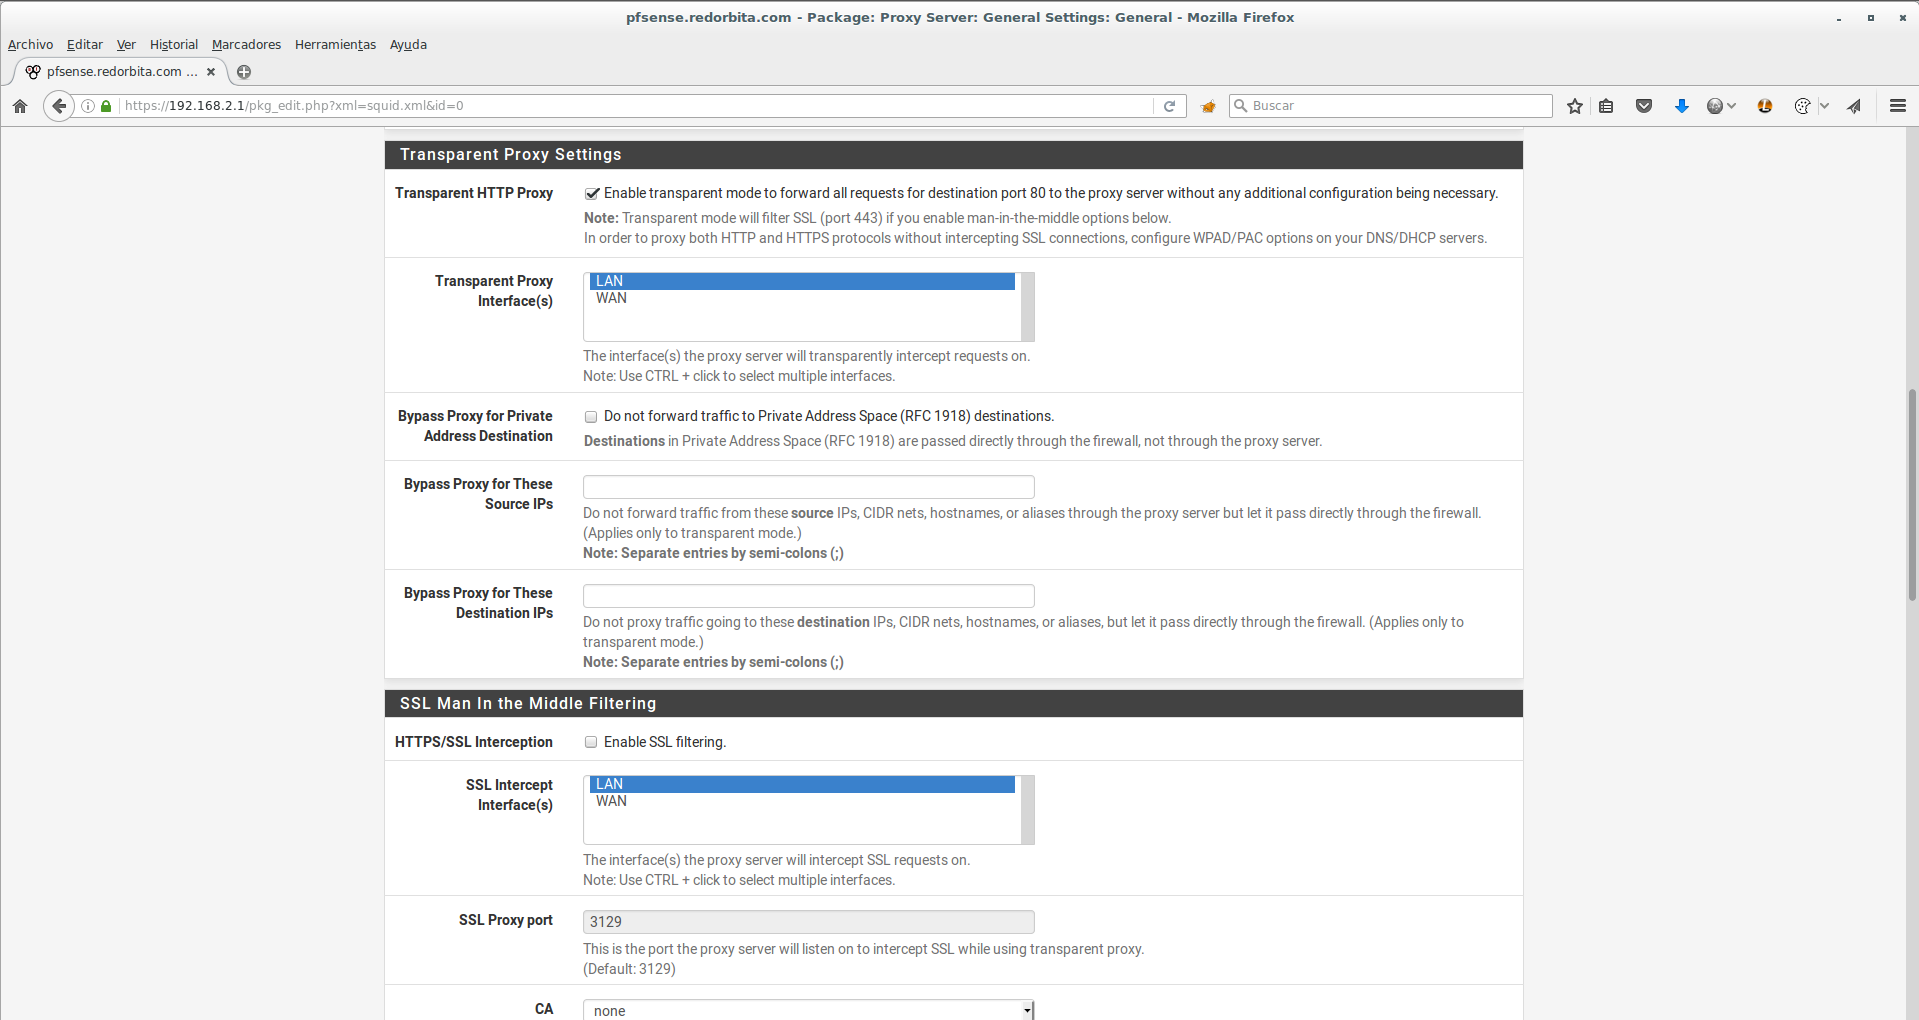Tick the Enable SSL filtering checkbox

(591, 742)
